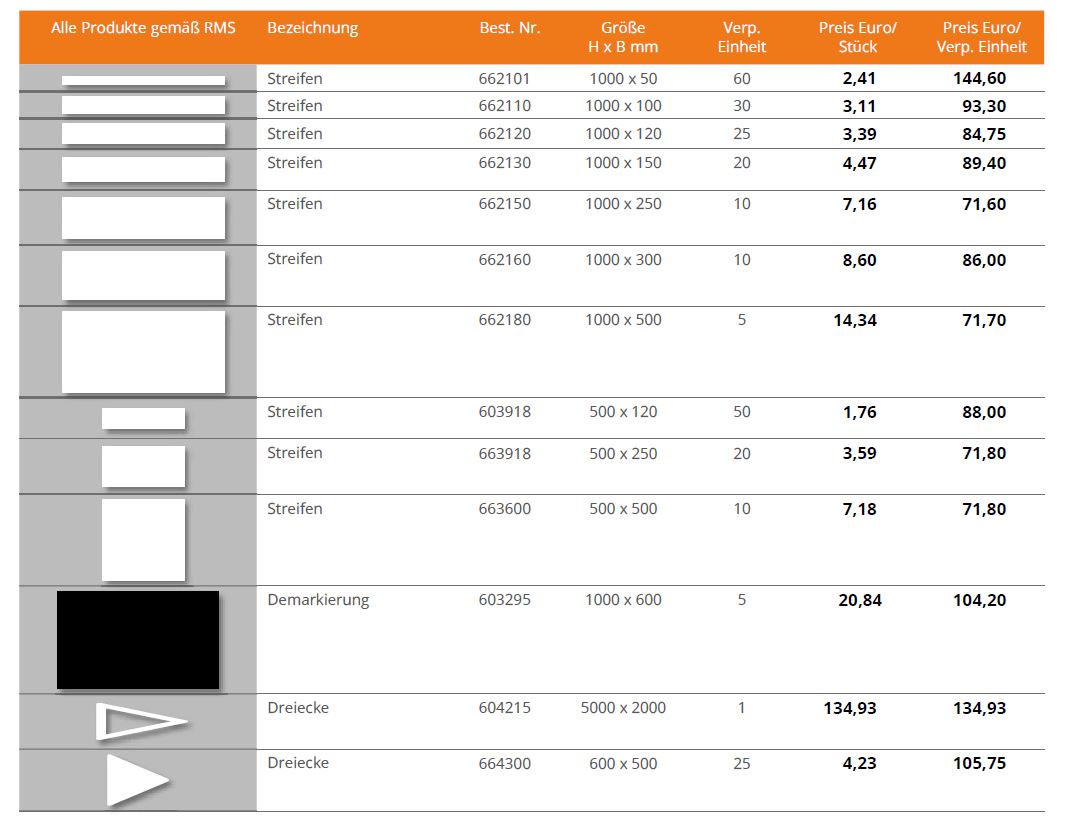
Task: Select order number 603918
Action: click(504, 412)
